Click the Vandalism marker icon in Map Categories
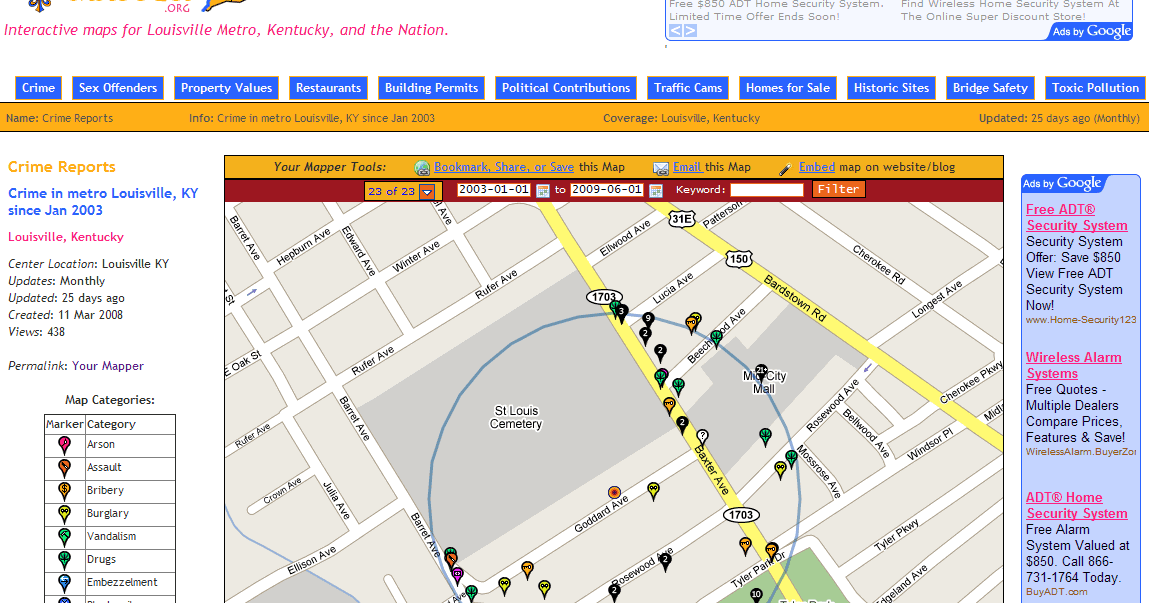 point(64,535)
